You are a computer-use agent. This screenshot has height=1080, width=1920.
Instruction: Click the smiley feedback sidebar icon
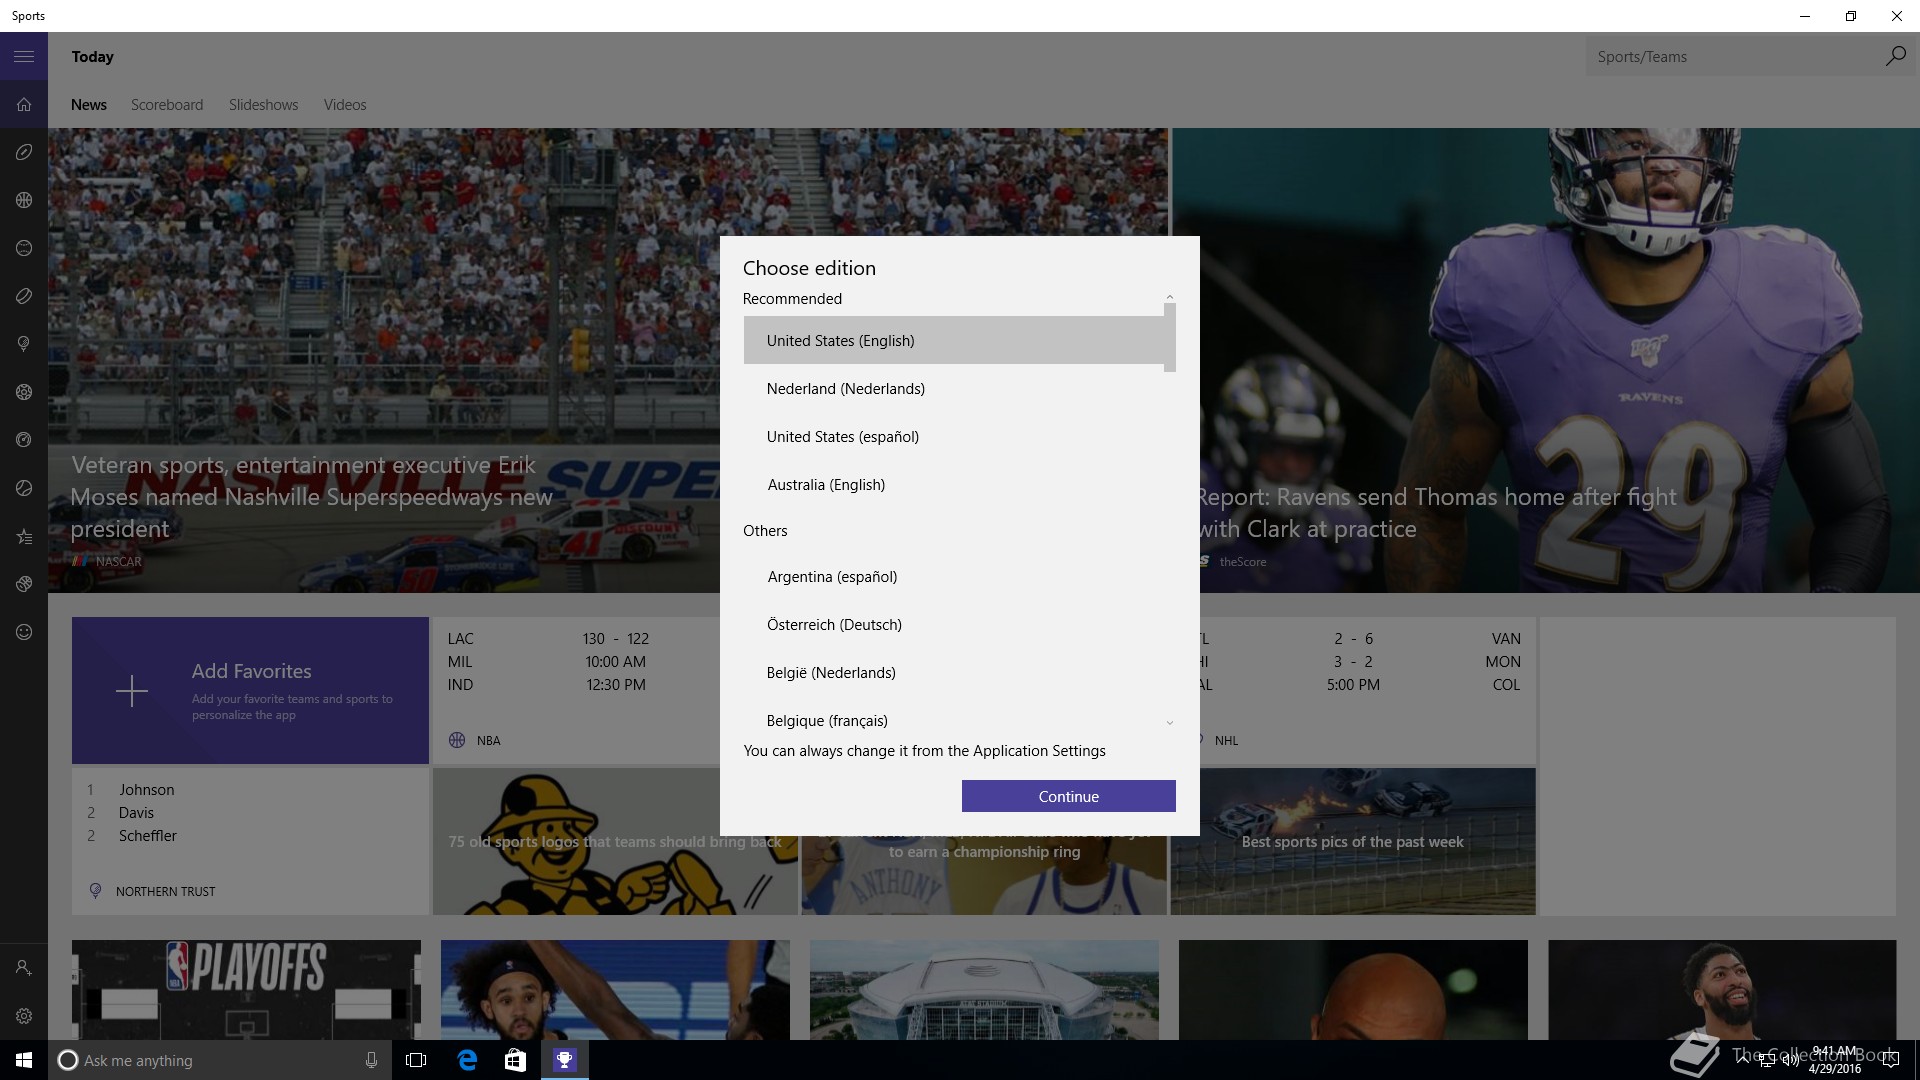[24, 632]
